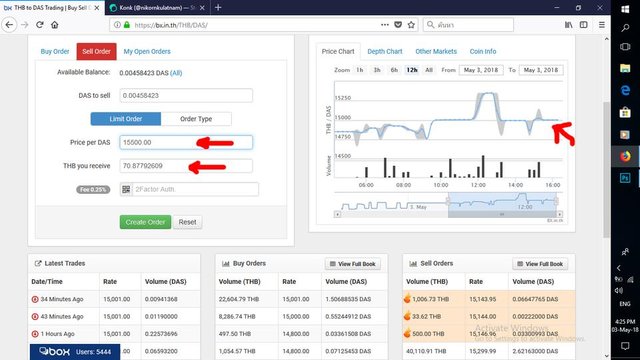The width and height of the screenshot is (640, 360).
Task: Bookmark this page with the star icon
Action: tap(411, 25)
